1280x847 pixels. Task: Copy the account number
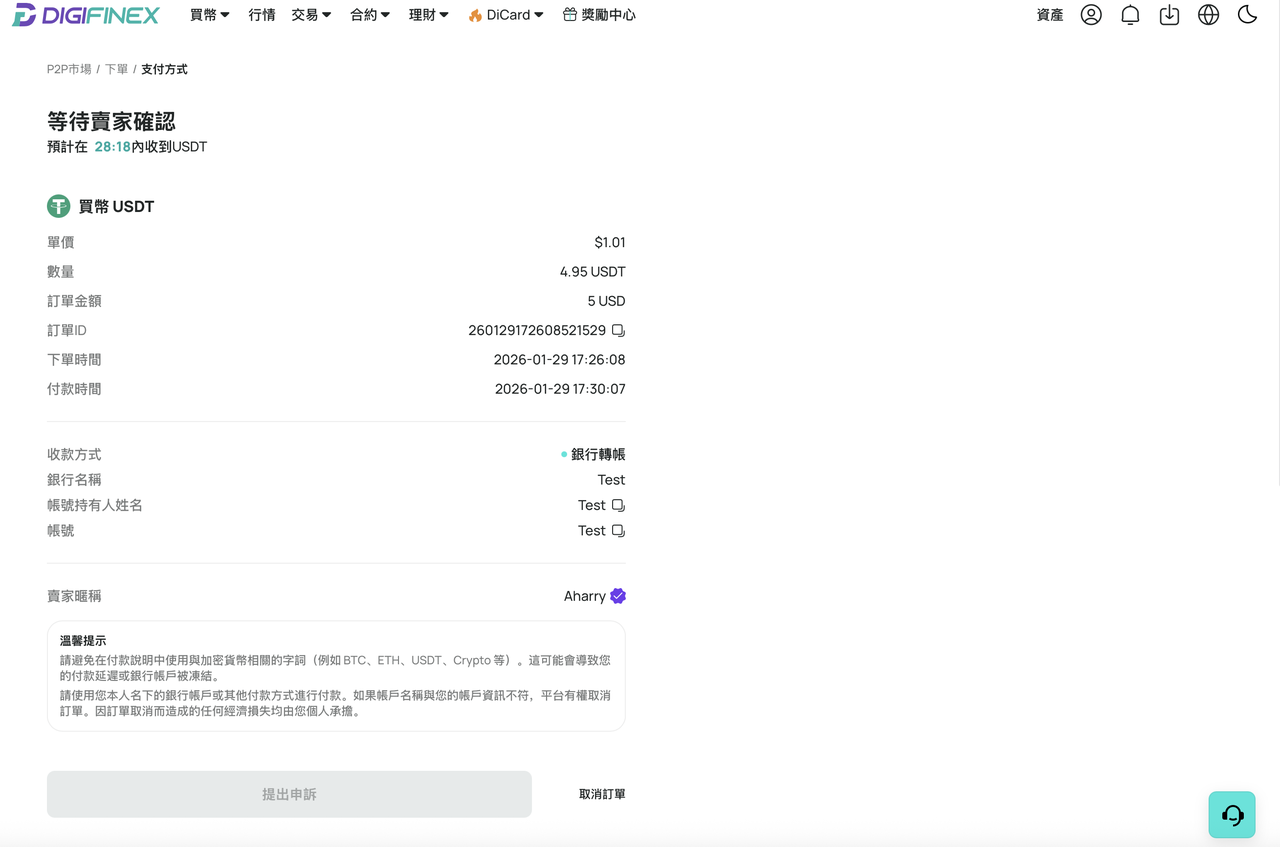point(618,531)
